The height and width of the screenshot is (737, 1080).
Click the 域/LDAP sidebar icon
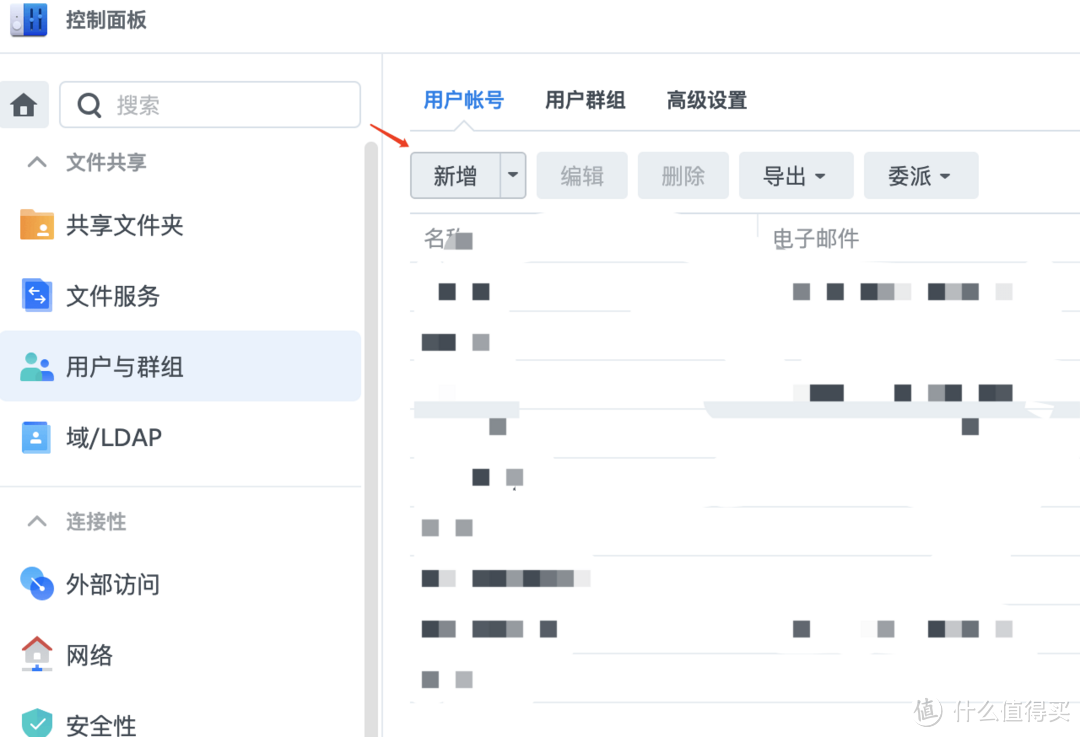point(37,437)
